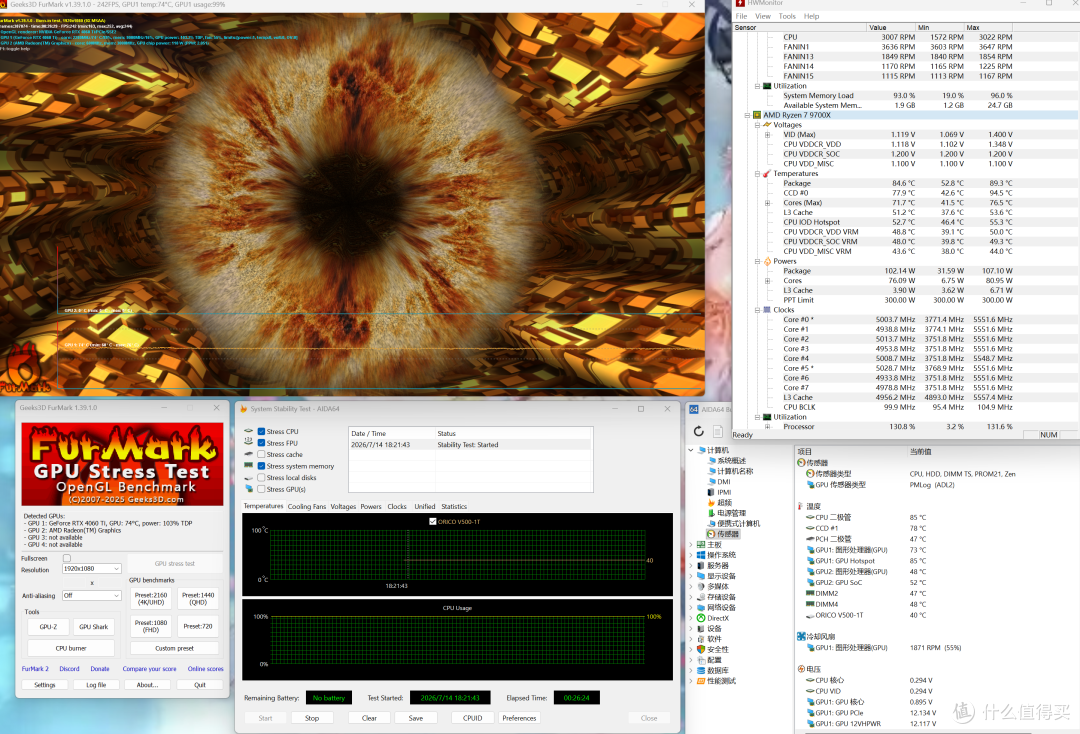Image resolution: width=1080 pixels, height=734 pixels.
Task: Click the 设备 icon in AIDA64 tree
Action: pyautogui.click(x=701, y=629)
